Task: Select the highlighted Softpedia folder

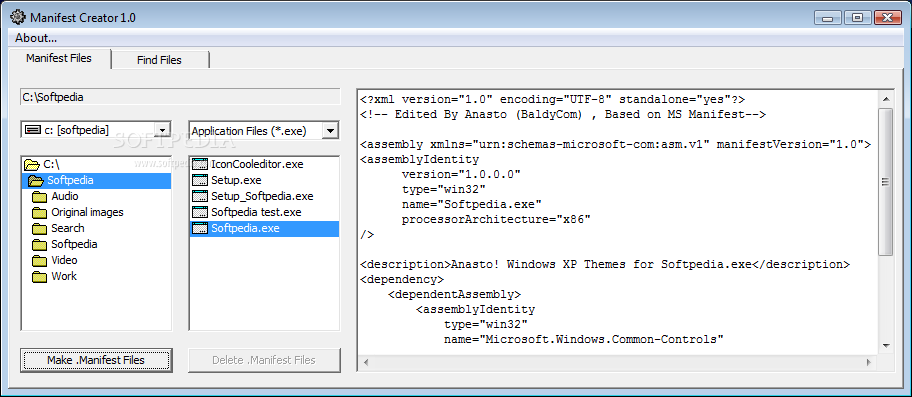Action: (x=96, y=180)
